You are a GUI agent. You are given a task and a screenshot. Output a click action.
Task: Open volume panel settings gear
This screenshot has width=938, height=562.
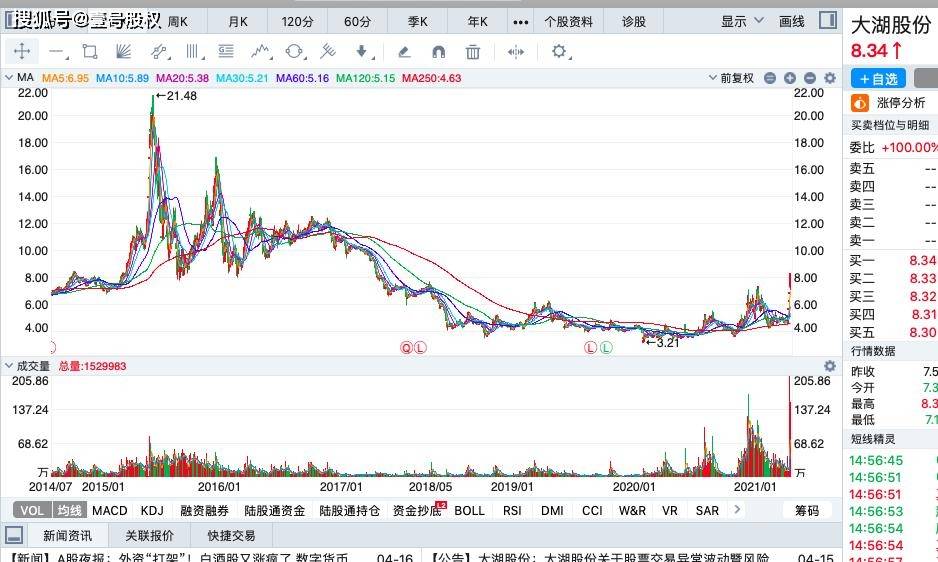(x=830, y=366)
